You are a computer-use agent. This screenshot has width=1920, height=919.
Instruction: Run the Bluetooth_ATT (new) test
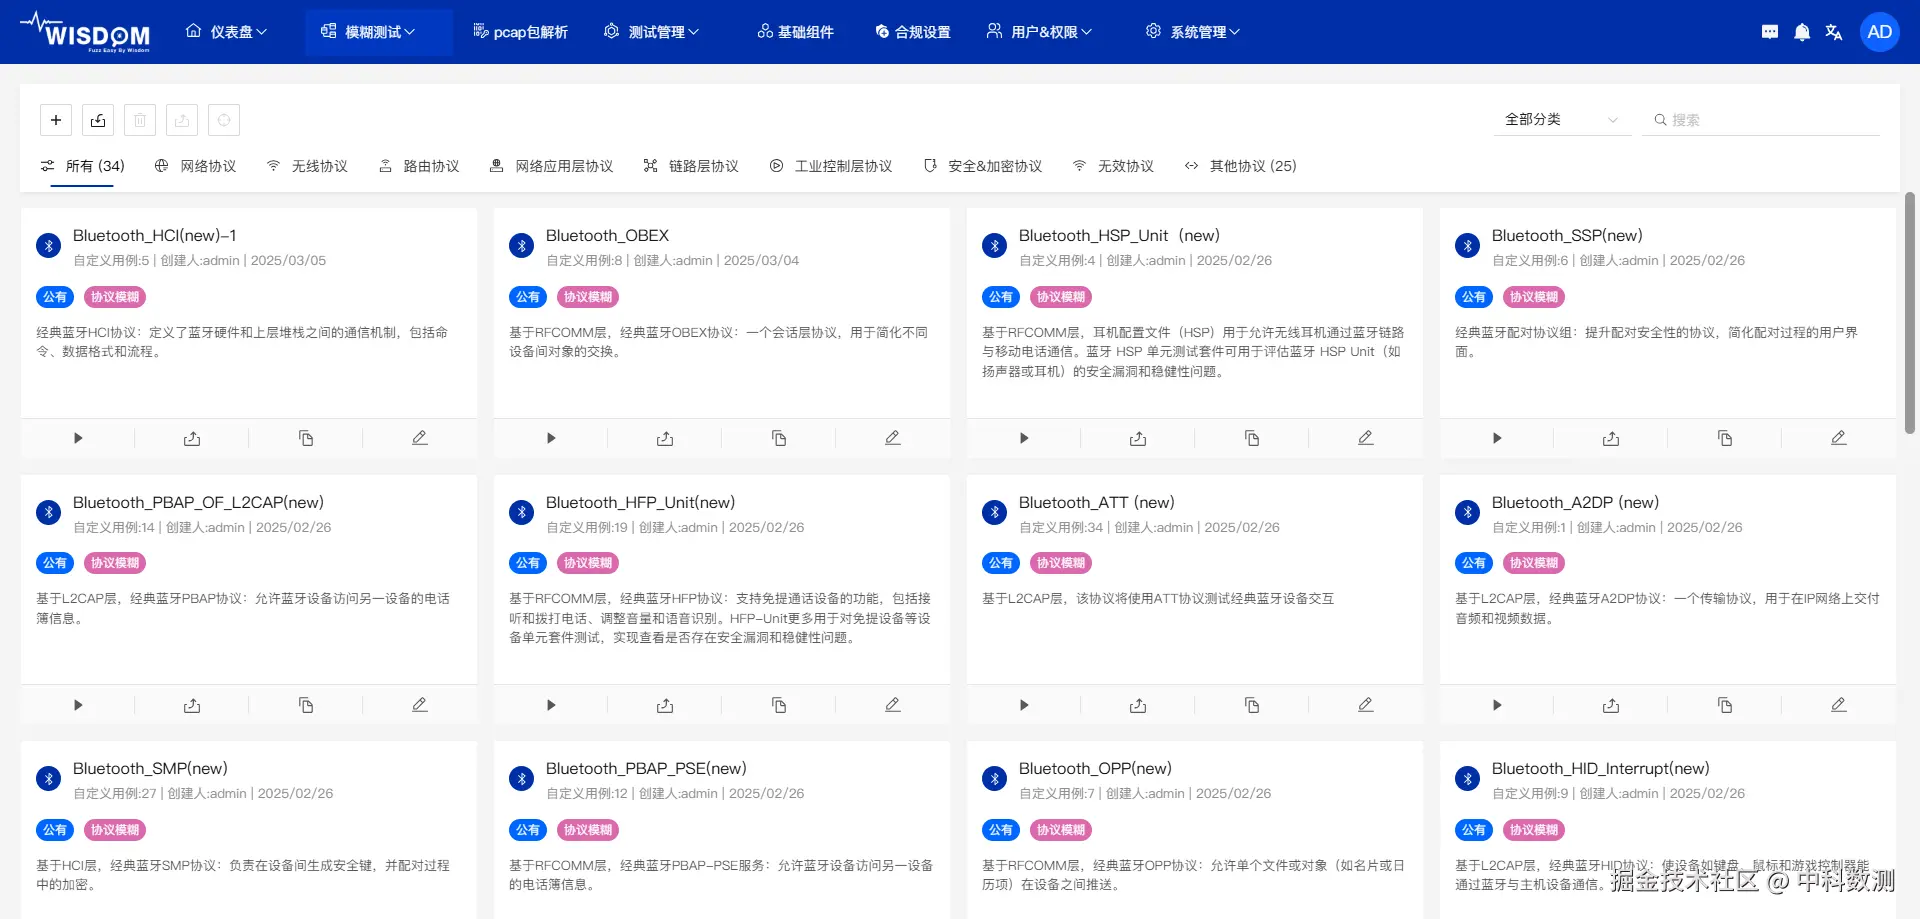1024,705
